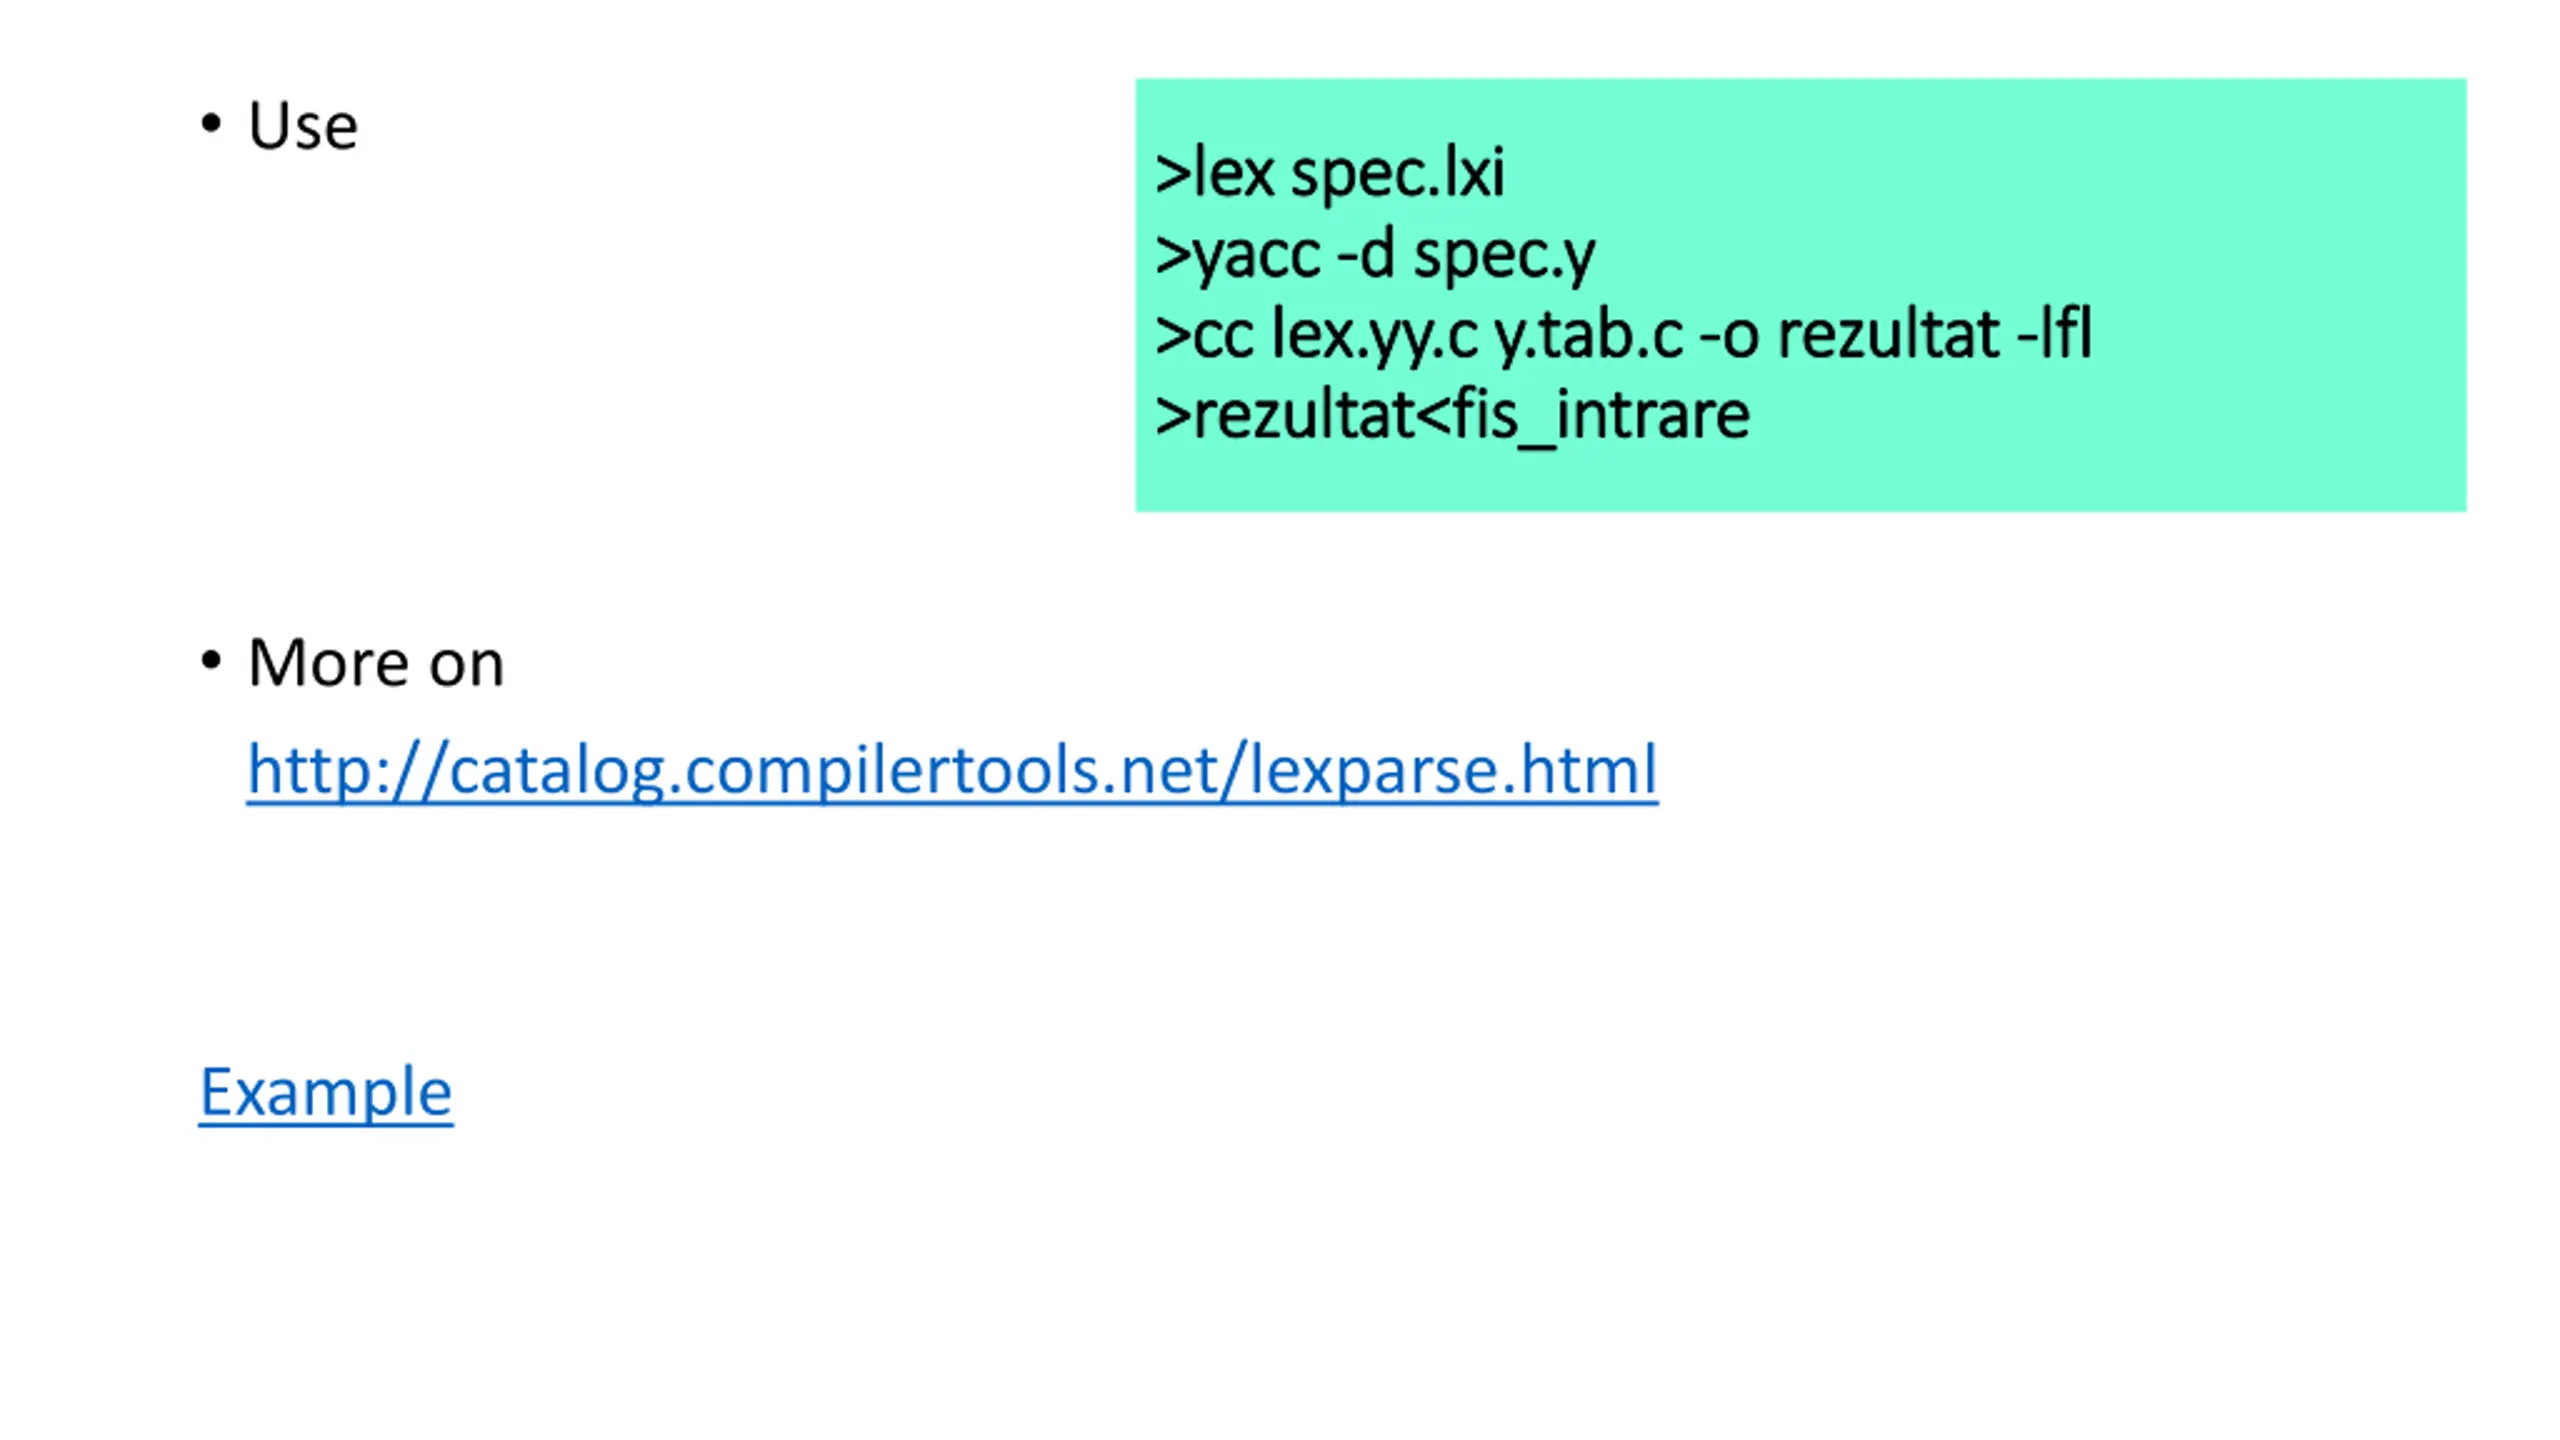Click 'fis_intrare' in the last command

(1600, 416)
